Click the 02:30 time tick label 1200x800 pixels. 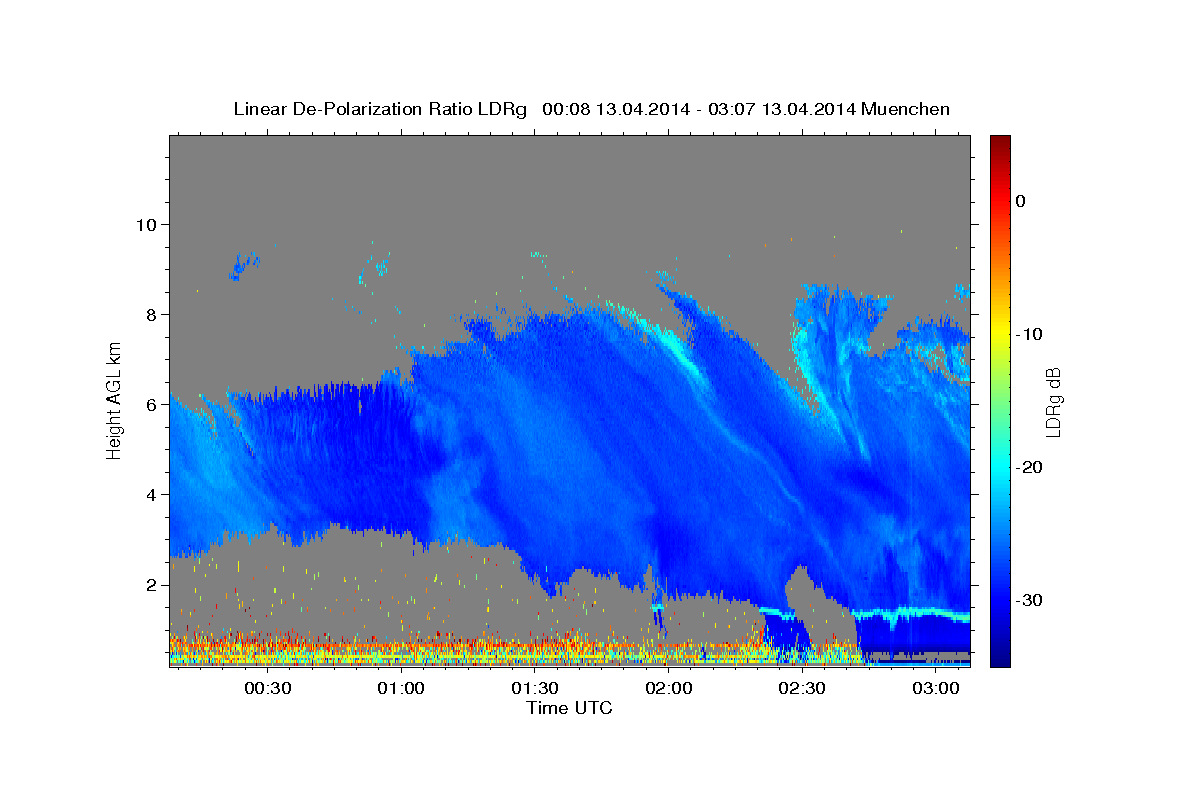[x=802, y=688]
